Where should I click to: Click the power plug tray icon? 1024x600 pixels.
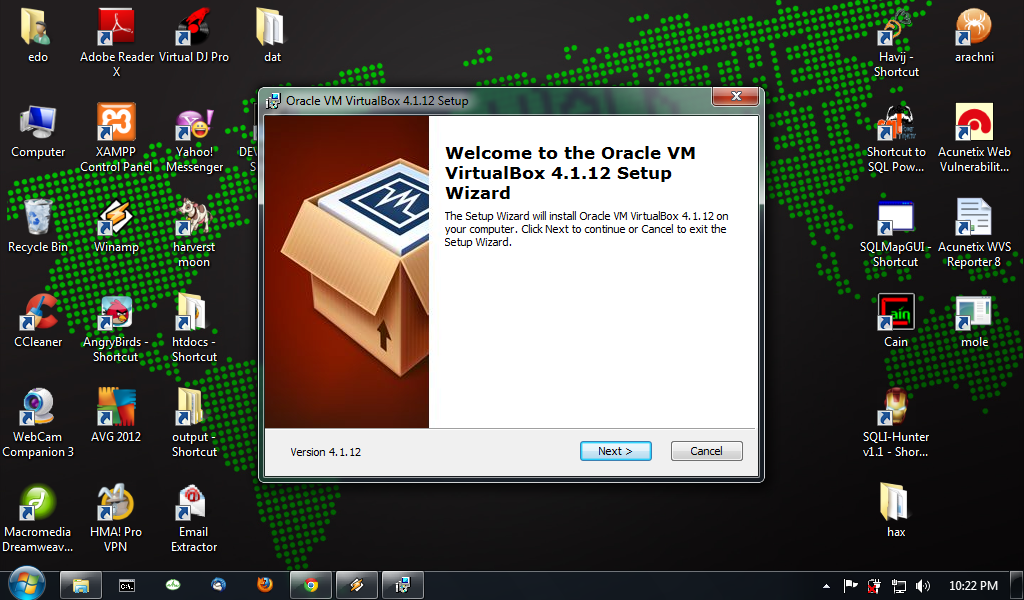[874, 586]
